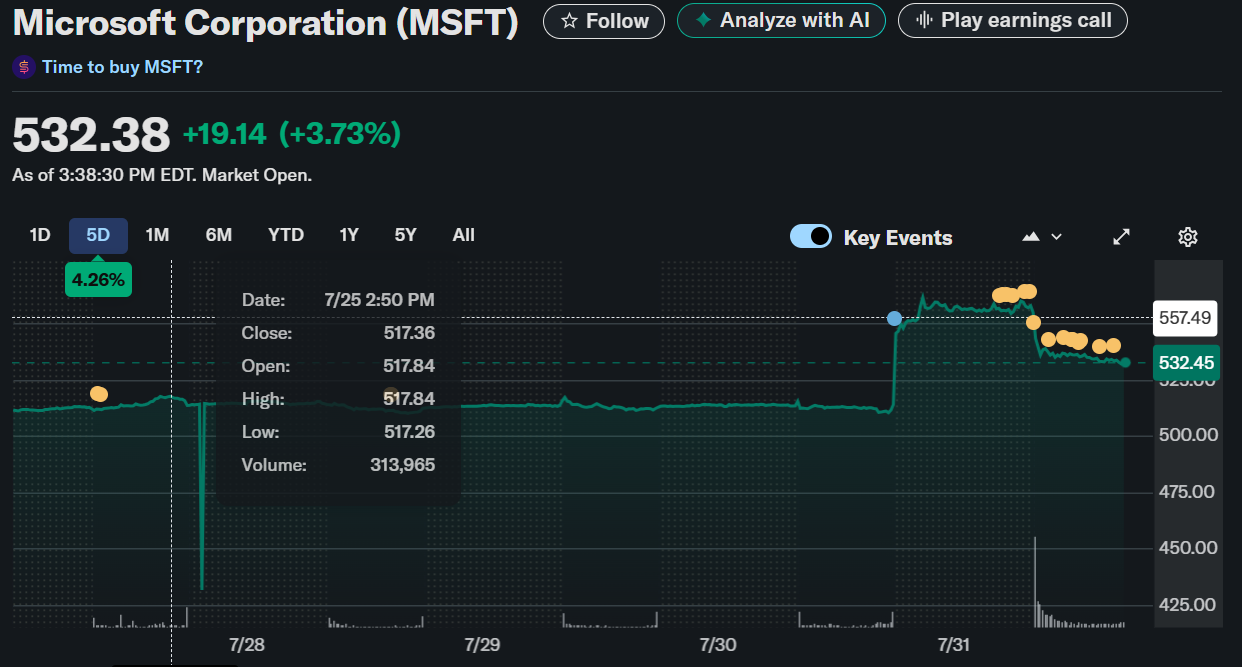This screenshot has width=1242, height=667.
Task: Switch chart range to 1D
Action: [x=40, y=235]
